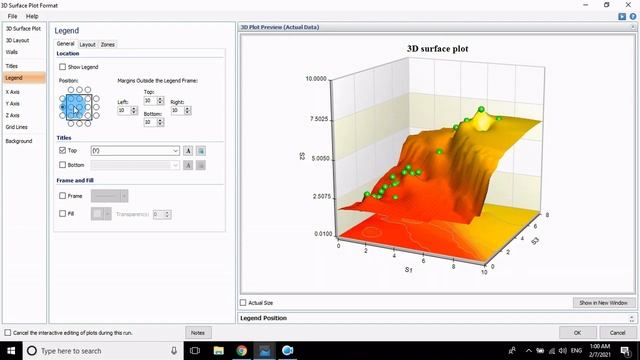Check Cancel the interactive editing of plots
Image resolution: width=640 pixels, height=360 pixels.
[8, 333]
